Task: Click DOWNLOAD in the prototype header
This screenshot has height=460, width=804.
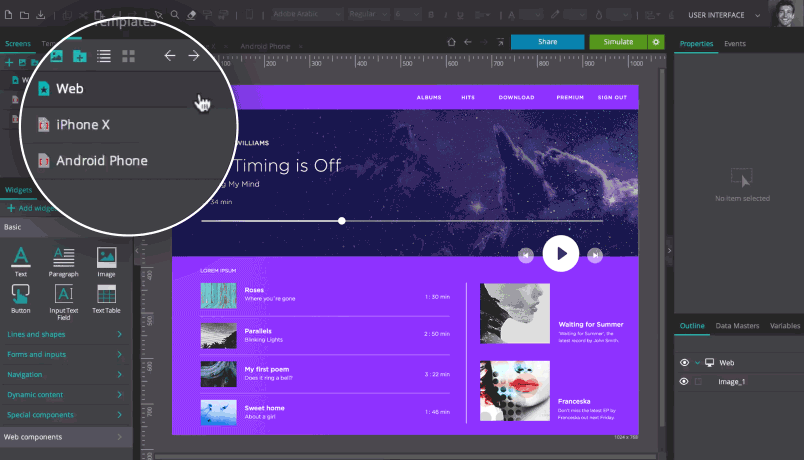Action: (516, 97)
